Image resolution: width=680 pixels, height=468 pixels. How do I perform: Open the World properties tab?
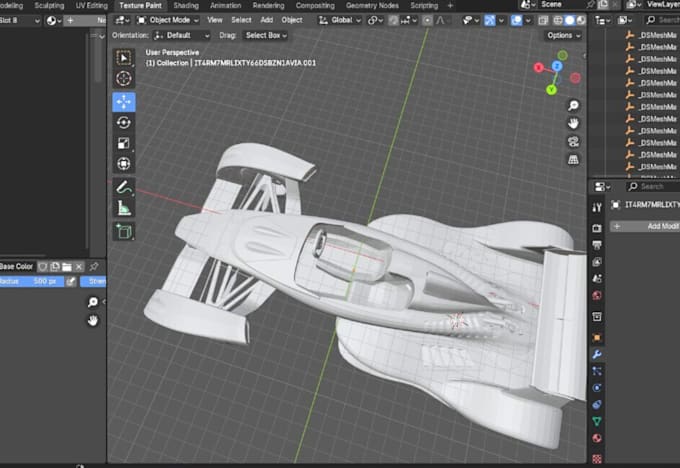pos(597,296)
